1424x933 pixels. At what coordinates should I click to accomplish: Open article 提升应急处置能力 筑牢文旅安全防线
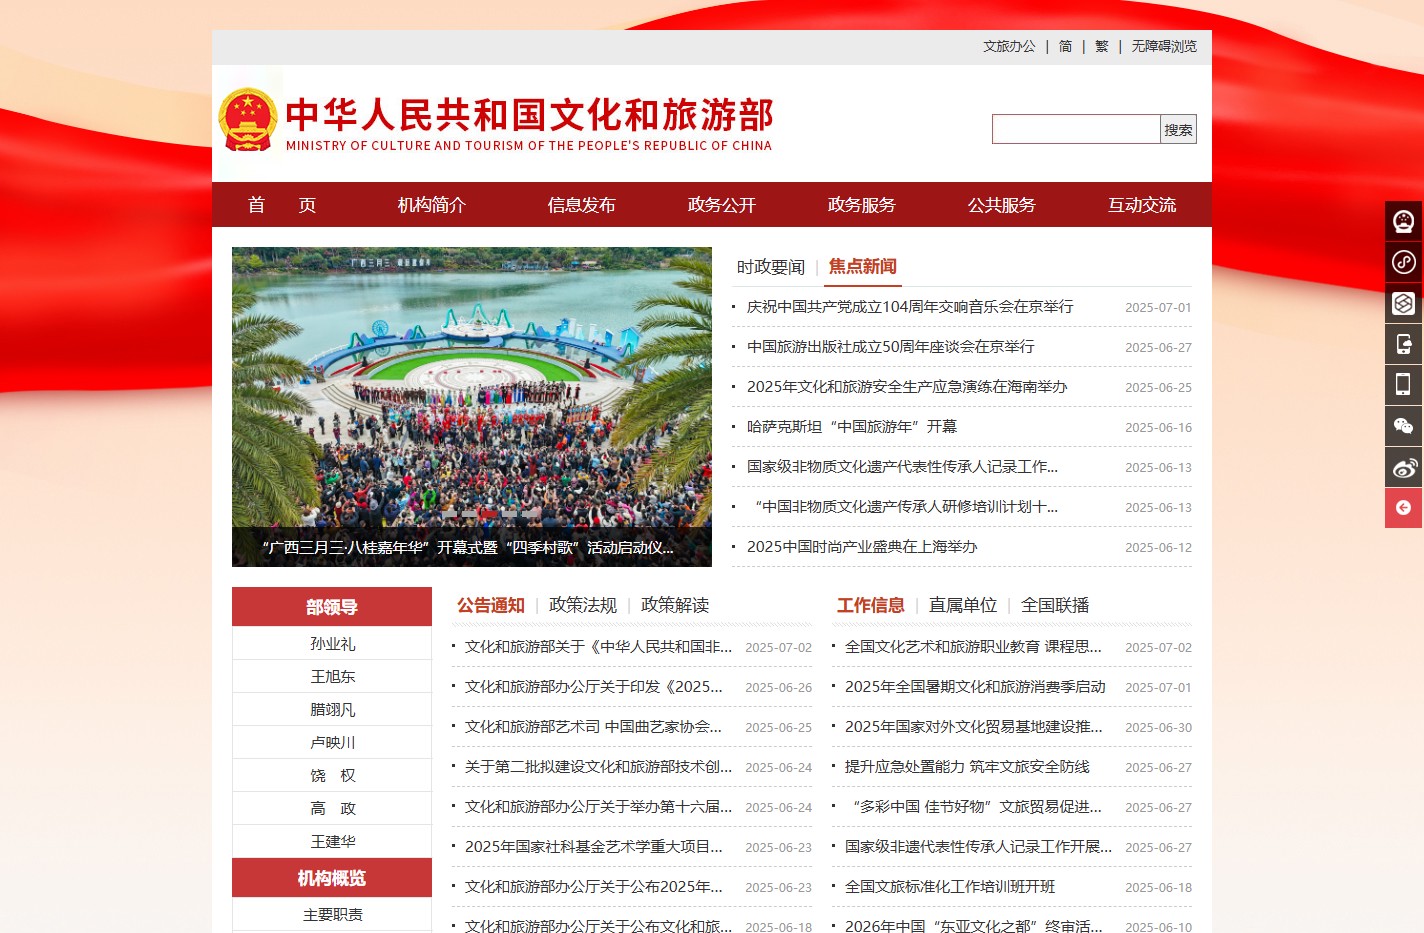point(967,767)
